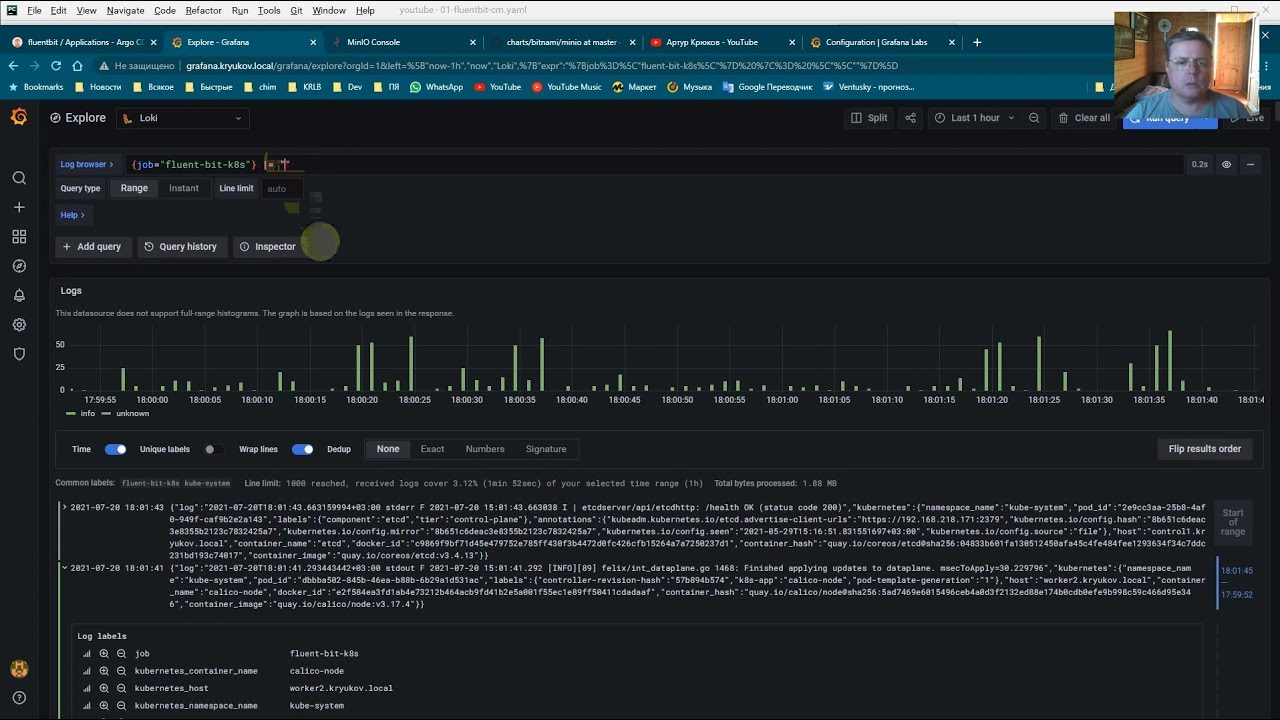Viewport: 1280px width, 720px height.
Task: Show statistics for kubernetes_host label
Action: (87, 688)
